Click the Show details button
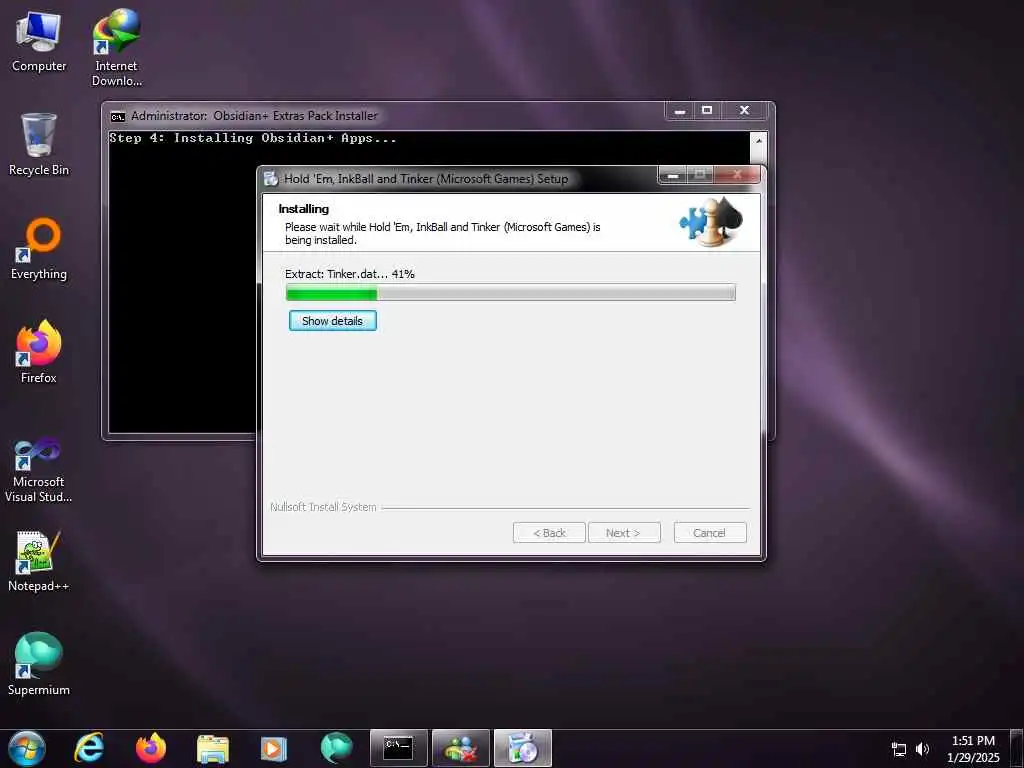 [332, 321]
